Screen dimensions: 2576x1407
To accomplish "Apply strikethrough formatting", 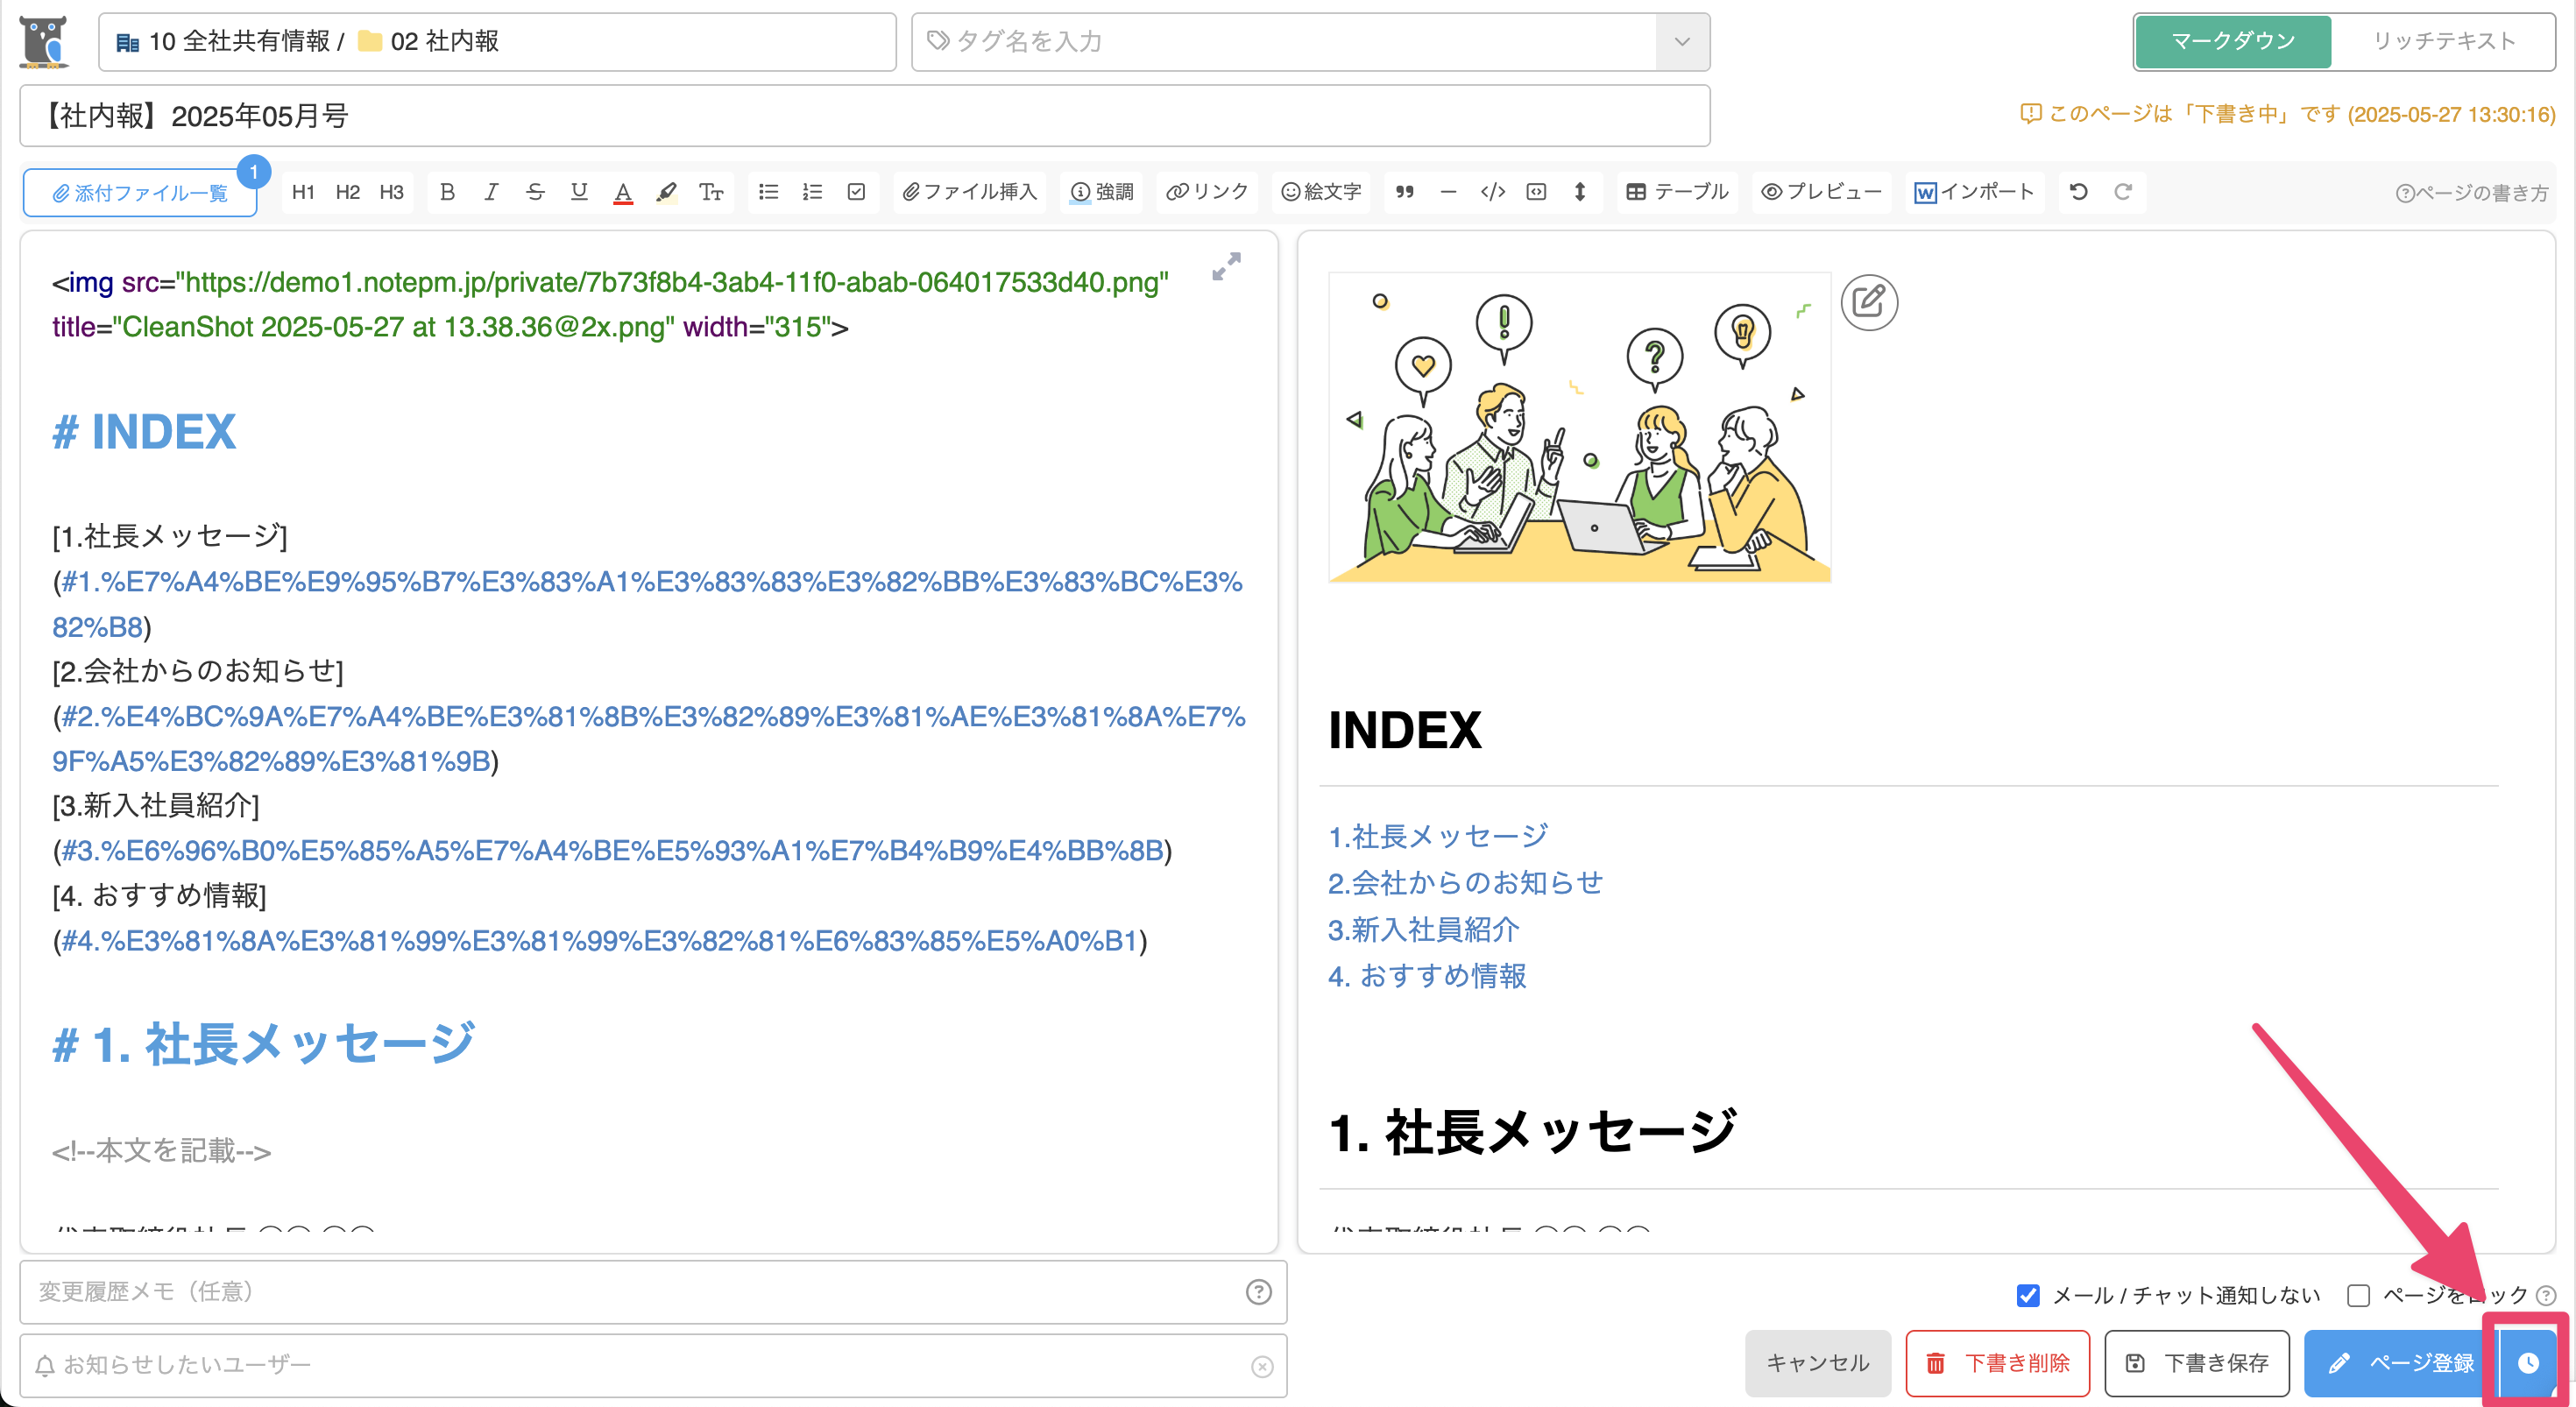I will coord(535,192).
